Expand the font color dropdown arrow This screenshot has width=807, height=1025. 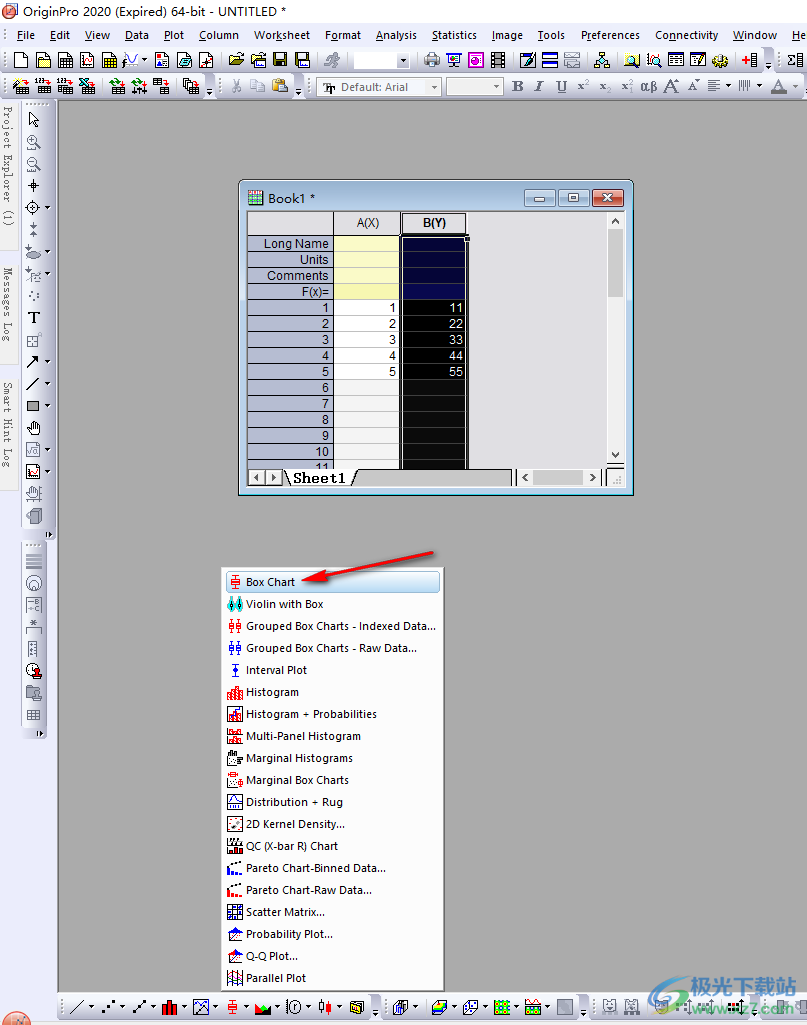coord(795,86)
